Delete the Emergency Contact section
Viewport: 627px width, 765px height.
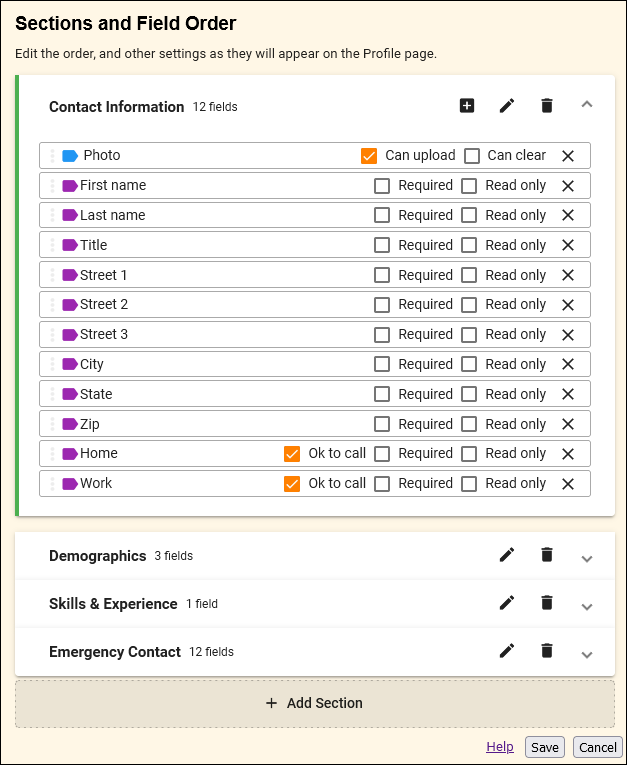pos(547,651)
